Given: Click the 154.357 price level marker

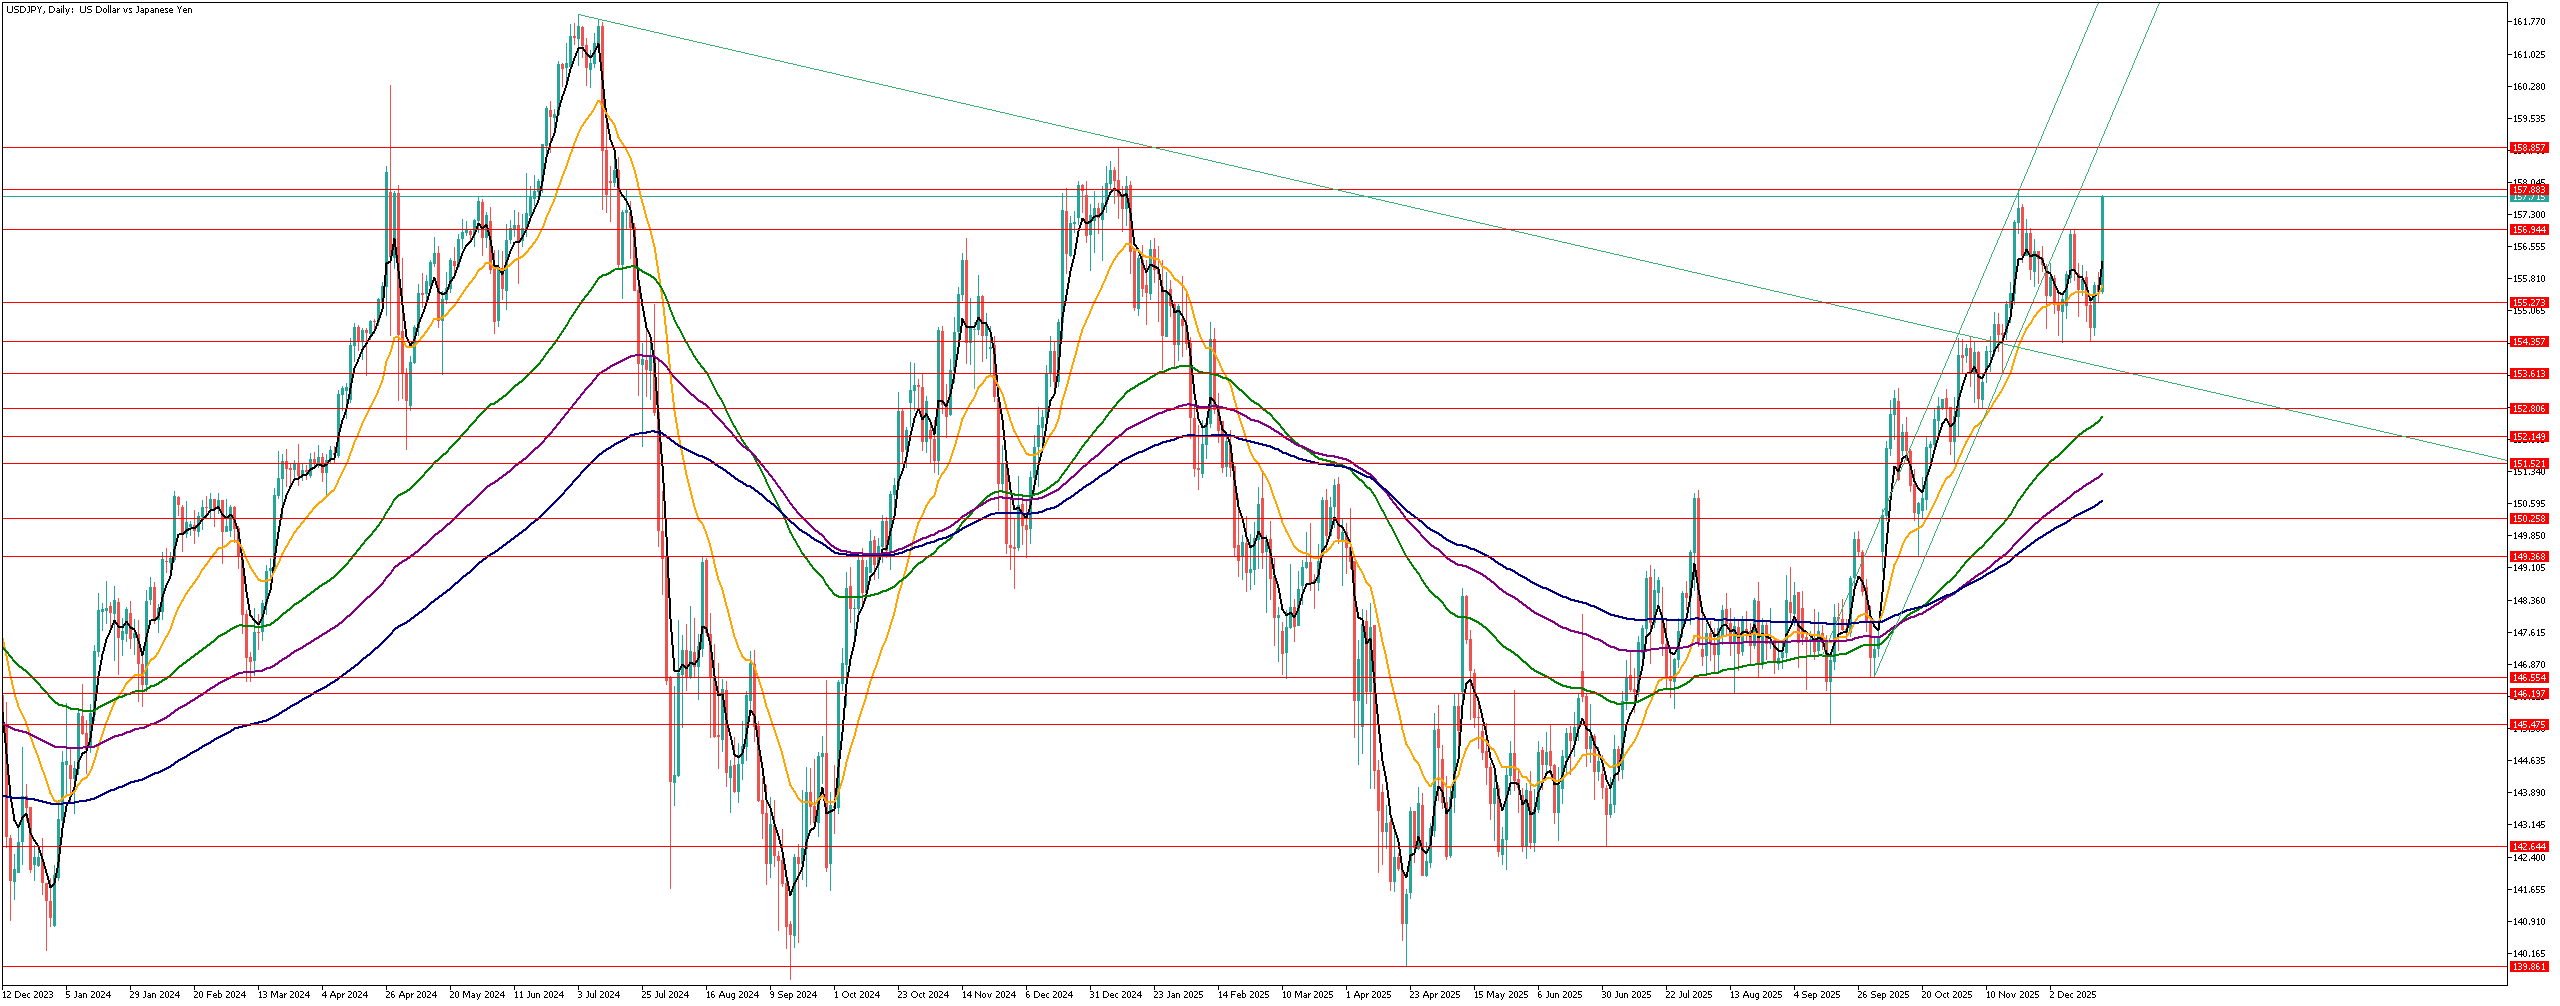Looking at the screenshot, I should pos(2529,342).
